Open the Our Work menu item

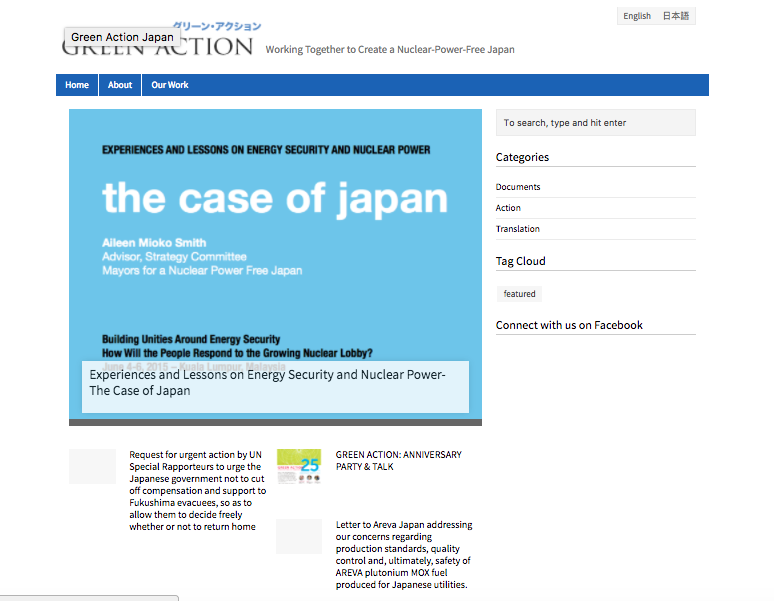click(x=170, y=85)
